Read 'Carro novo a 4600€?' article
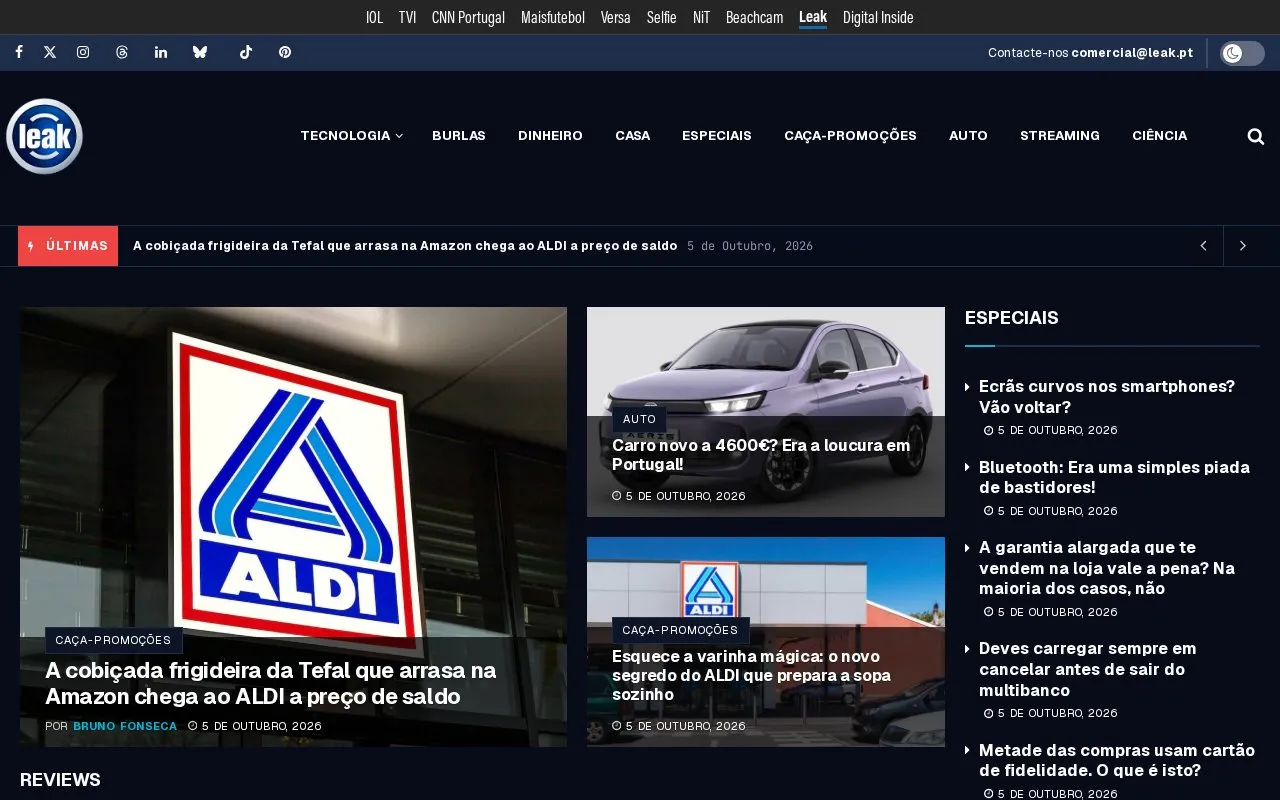This screenshot has width=1280, height=800. (761, 455)
